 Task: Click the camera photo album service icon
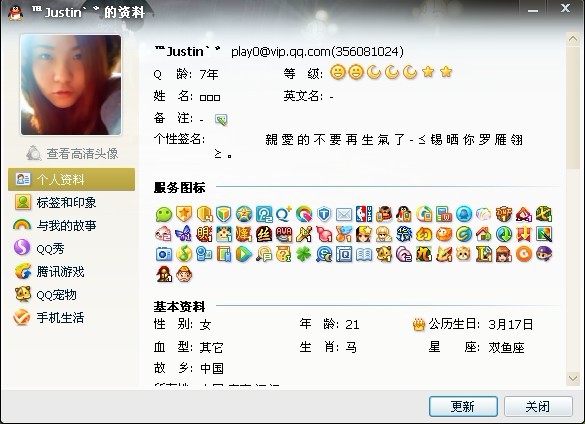pyautogui.click(x=163, y=255)
